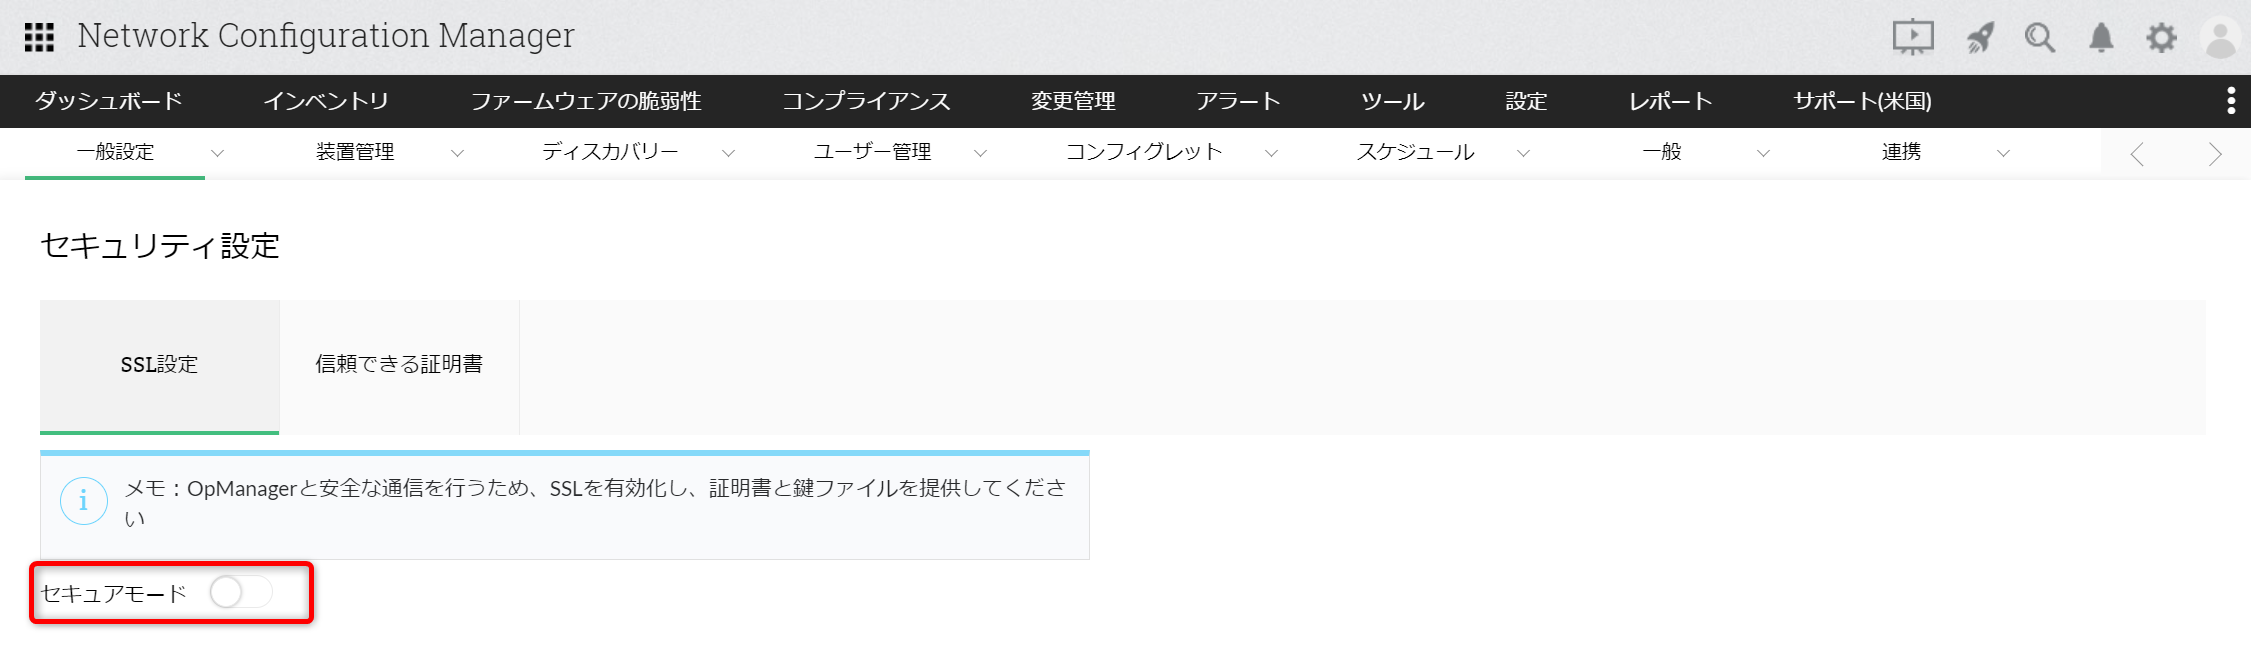This screenshot has height=657, width=2251.
Task: Enable the セキュアモード toggle
Action: click(x=240, y=592)
